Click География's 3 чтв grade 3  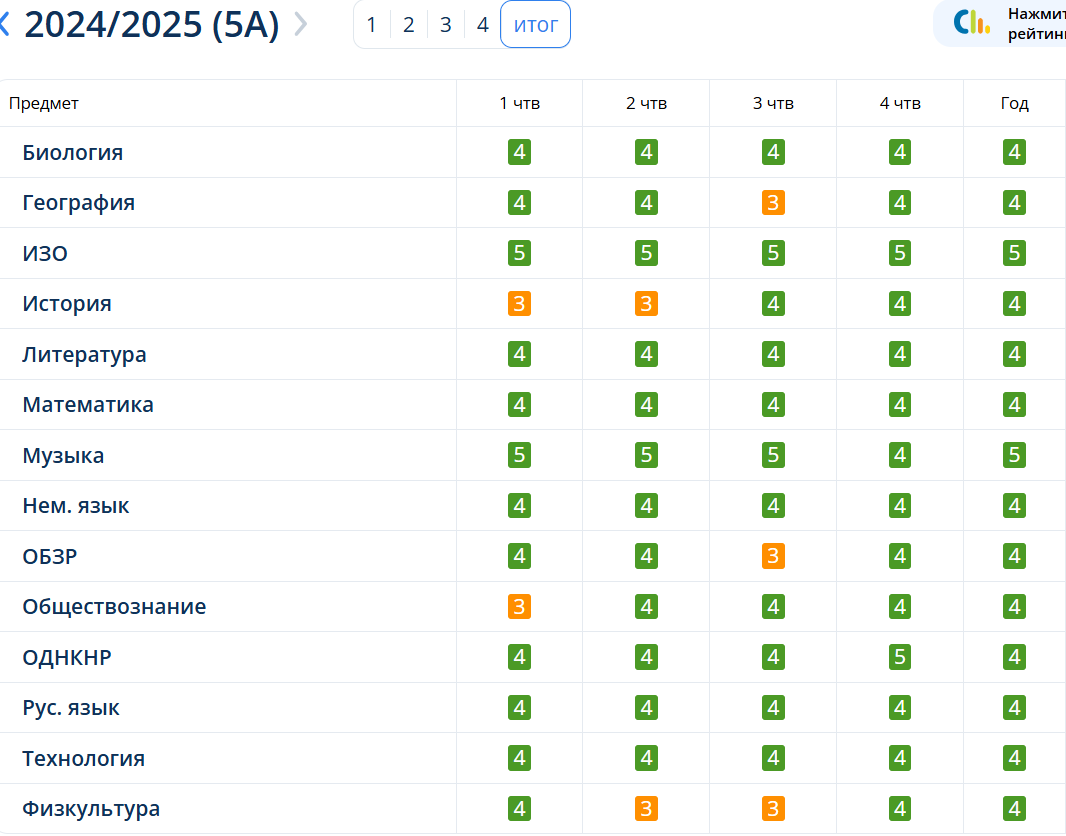(x=773, y=203)
